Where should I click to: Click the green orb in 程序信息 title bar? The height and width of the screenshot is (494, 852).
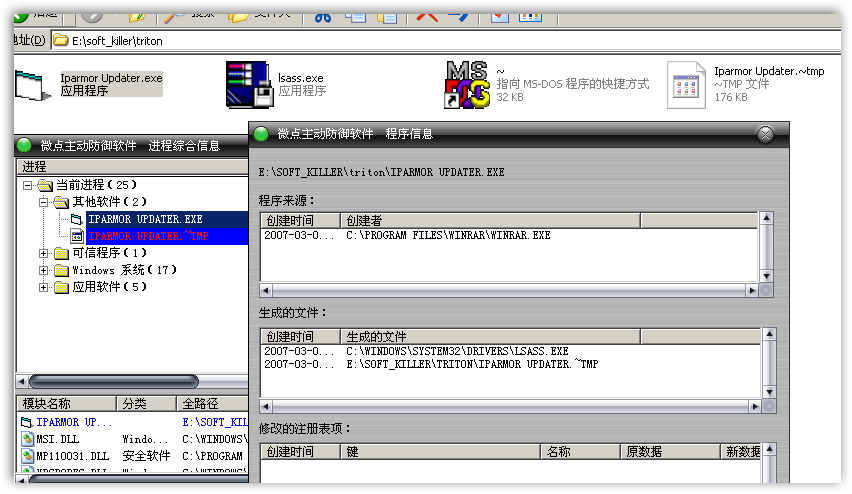pyautogui.click(x=261, y=134)
